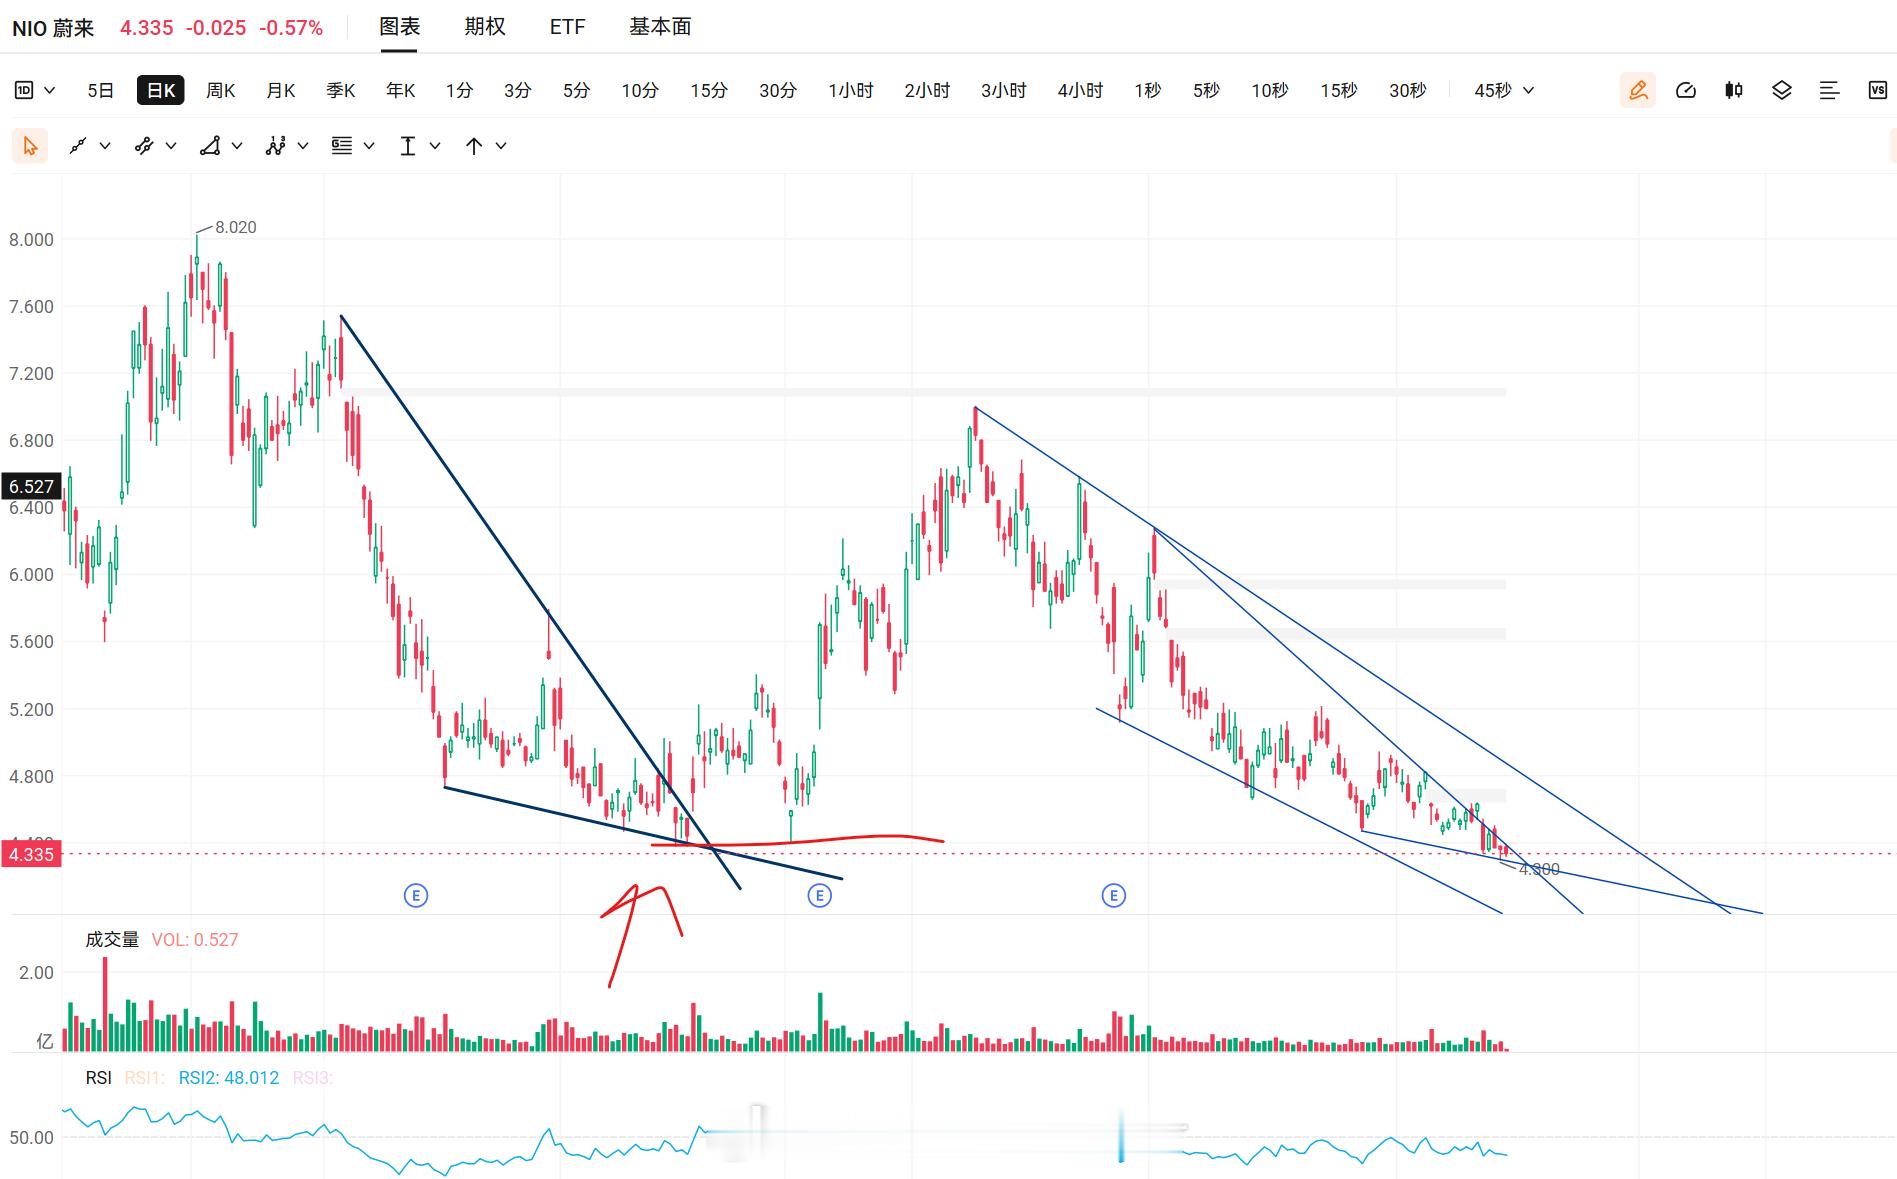The height and width of the screenshot is (1179, 1897).
Task: Click the candlestick chart style icon
Action: [1734, 90]
